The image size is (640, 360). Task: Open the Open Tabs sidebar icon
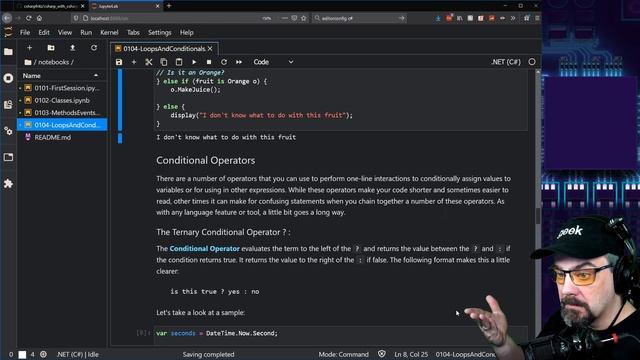coord(8,157)
